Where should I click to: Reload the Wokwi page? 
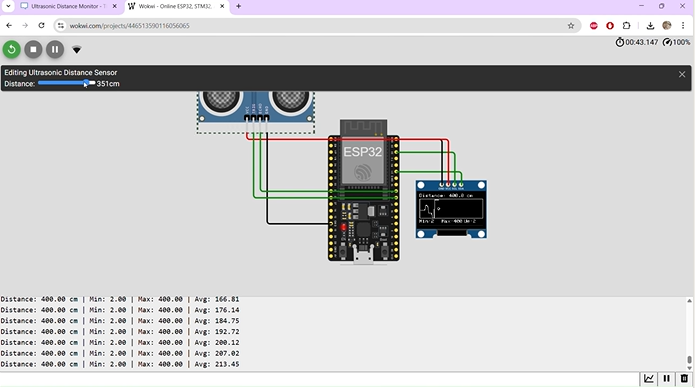click(41, 26)
